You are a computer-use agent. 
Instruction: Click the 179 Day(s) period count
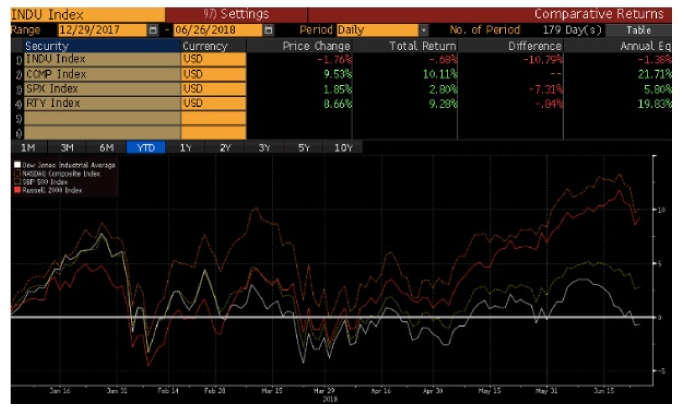point(572,30)
